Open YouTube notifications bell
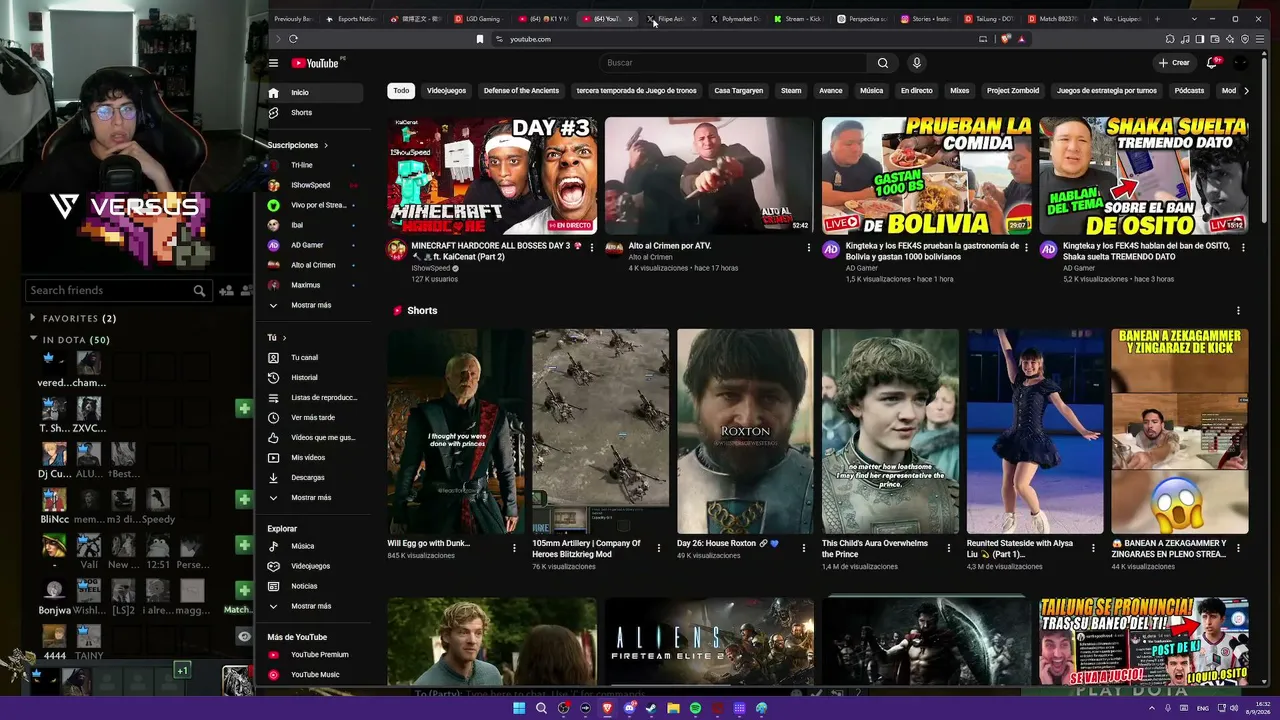Image resolution: width=1280 pixels, height=720 pixels. [x=1212, y=63]
